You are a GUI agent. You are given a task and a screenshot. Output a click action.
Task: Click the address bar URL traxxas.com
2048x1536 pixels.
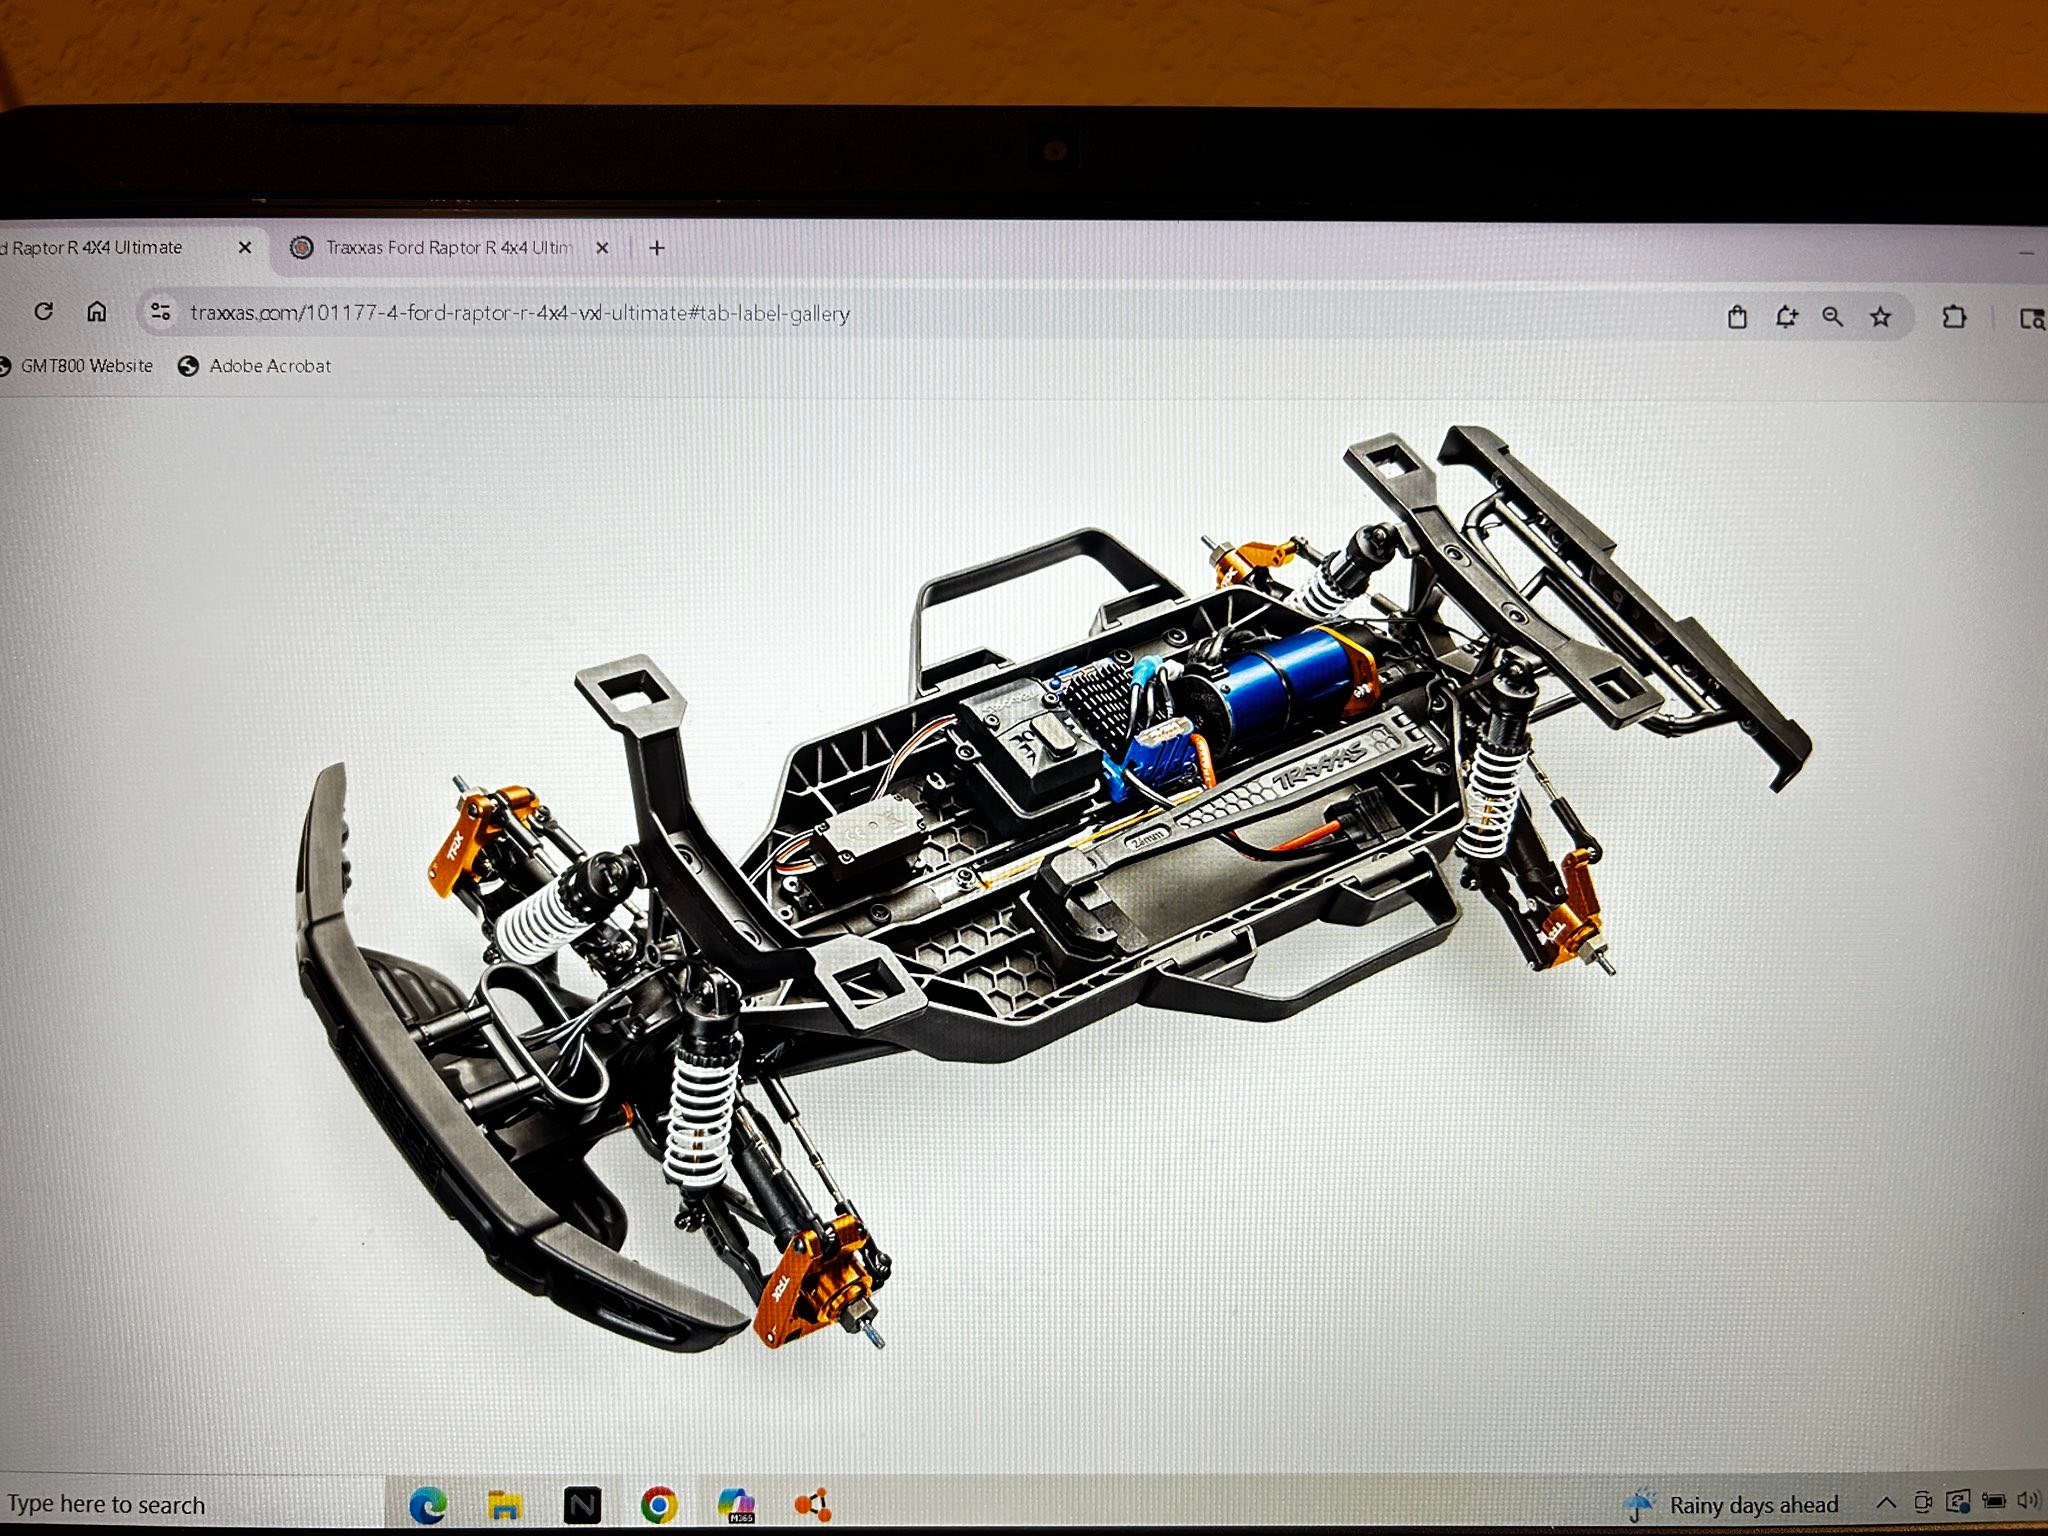click(x=520, y=313)
